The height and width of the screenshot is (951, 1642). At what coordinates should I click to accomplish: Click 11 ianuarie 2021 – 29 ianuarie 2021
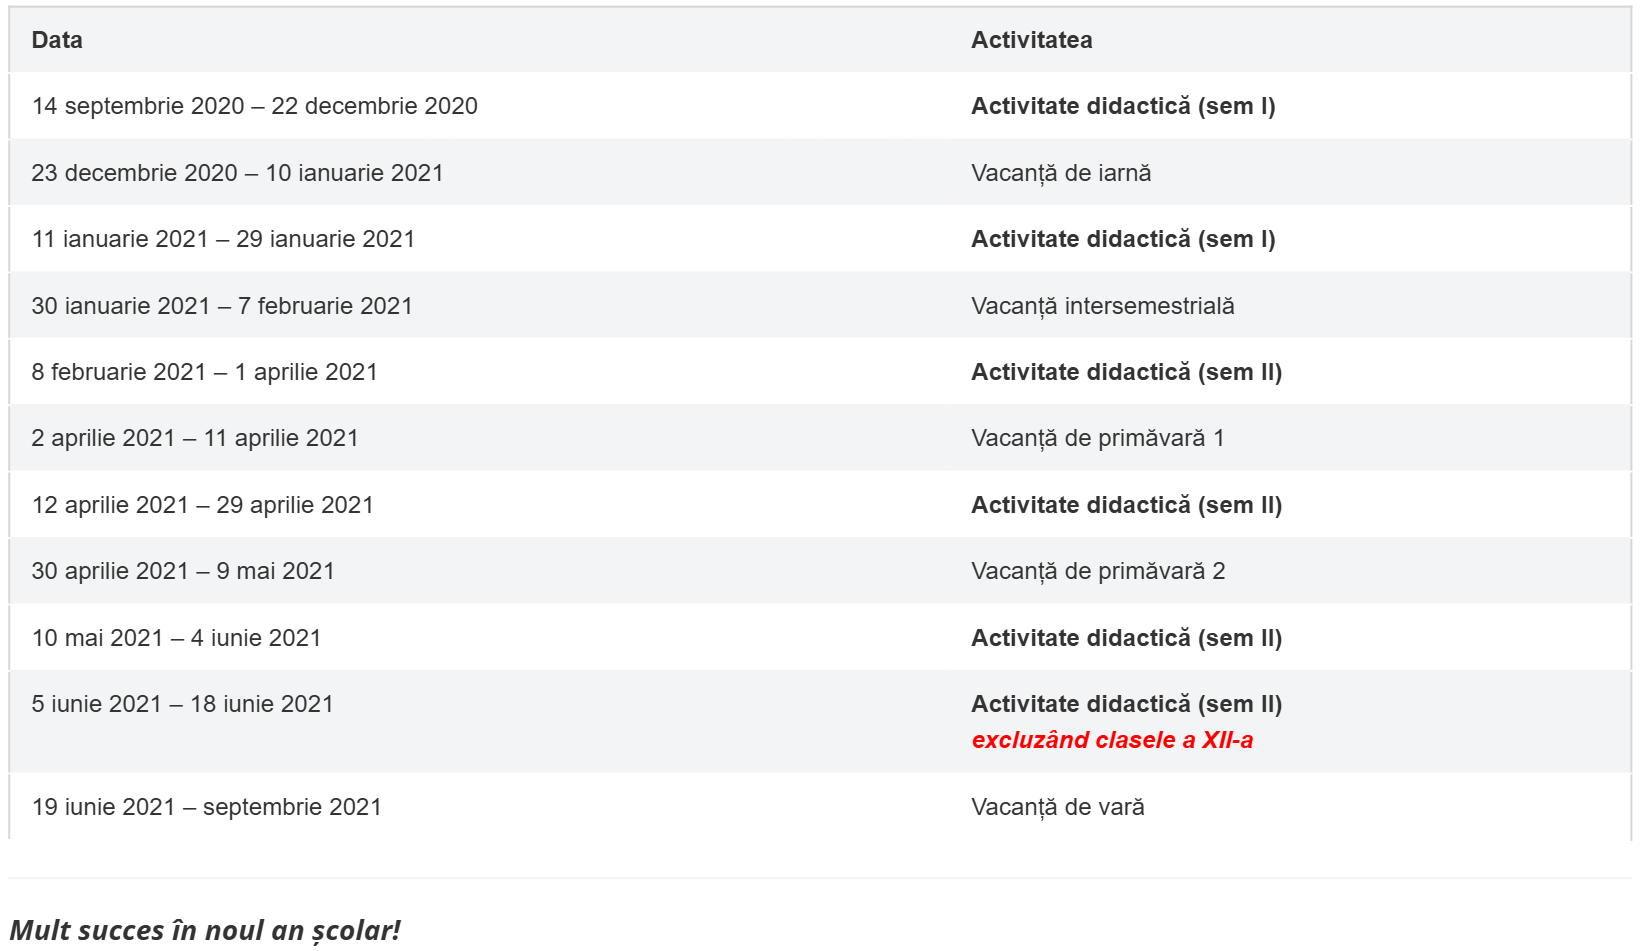pos(223,239)
